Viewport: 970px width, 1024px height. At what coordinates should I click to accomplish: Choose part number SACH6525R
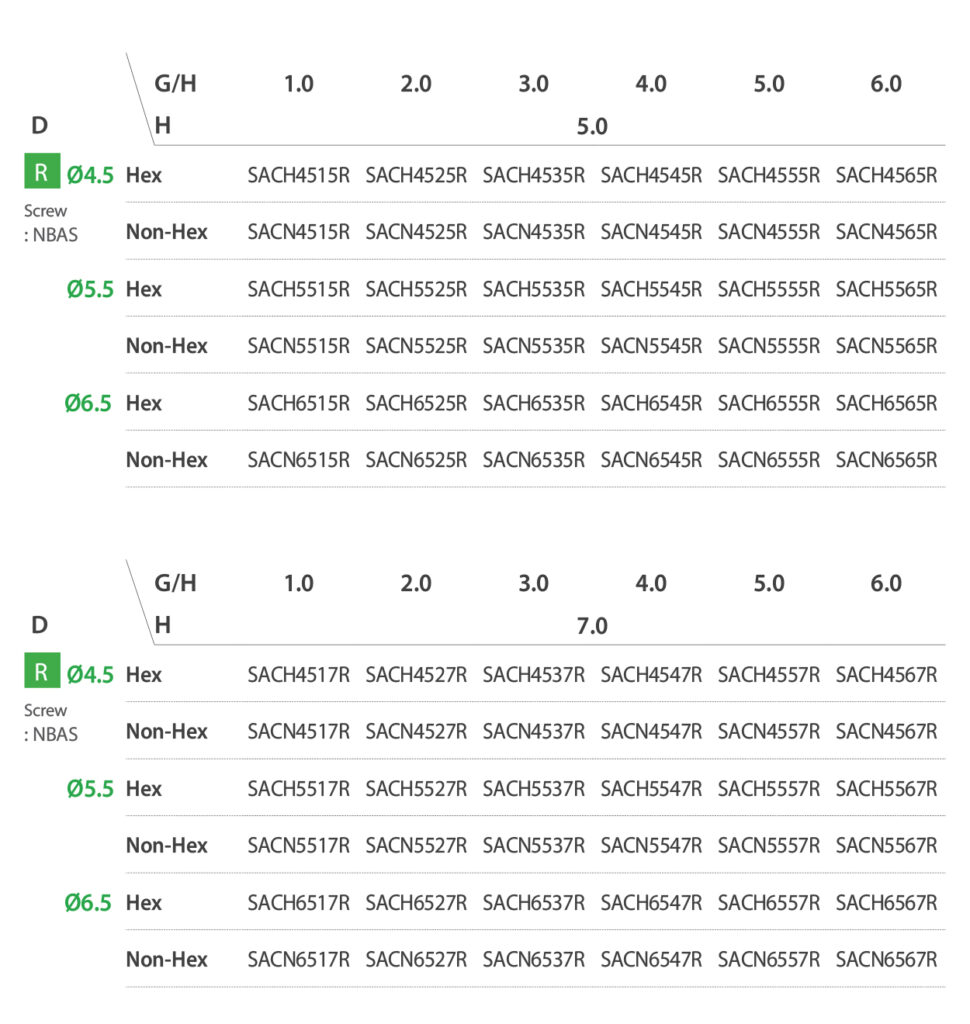click(x=416, y=403)
